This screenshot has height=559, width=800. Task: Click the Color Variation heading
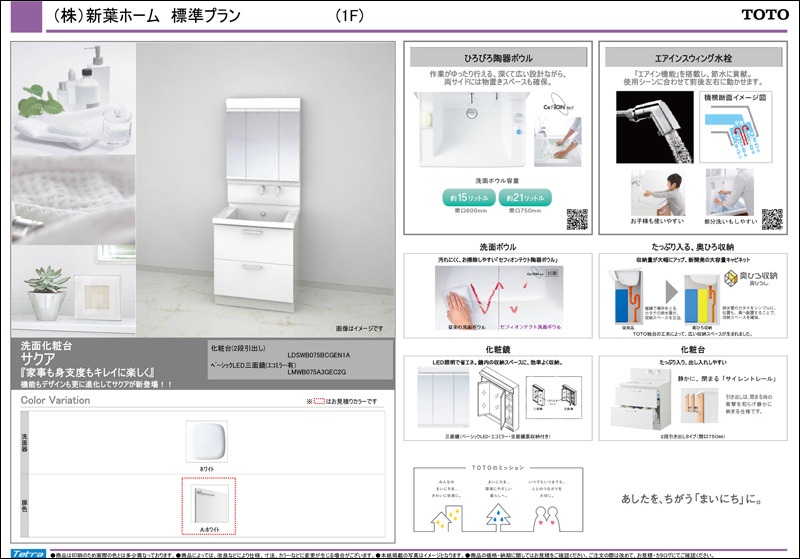click(55, 400)
